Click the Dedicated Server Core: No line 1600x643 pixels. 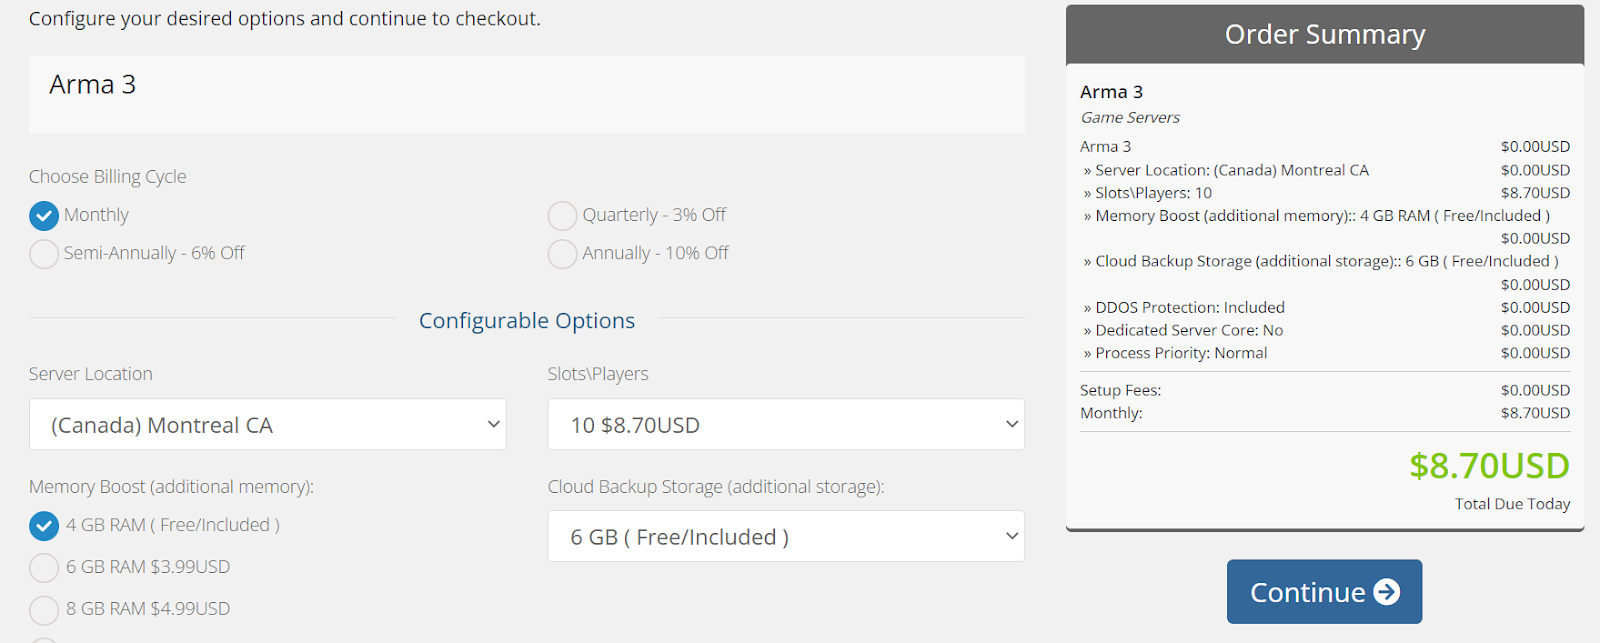1183,331
